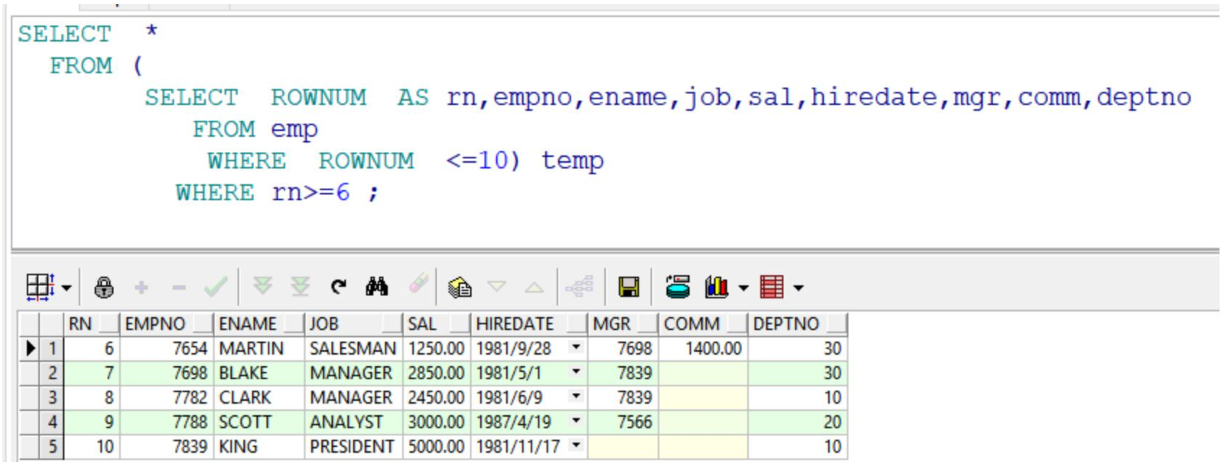Click the binoculars find icon
This screenshot has width=1224, height=462.
point(377,287)
